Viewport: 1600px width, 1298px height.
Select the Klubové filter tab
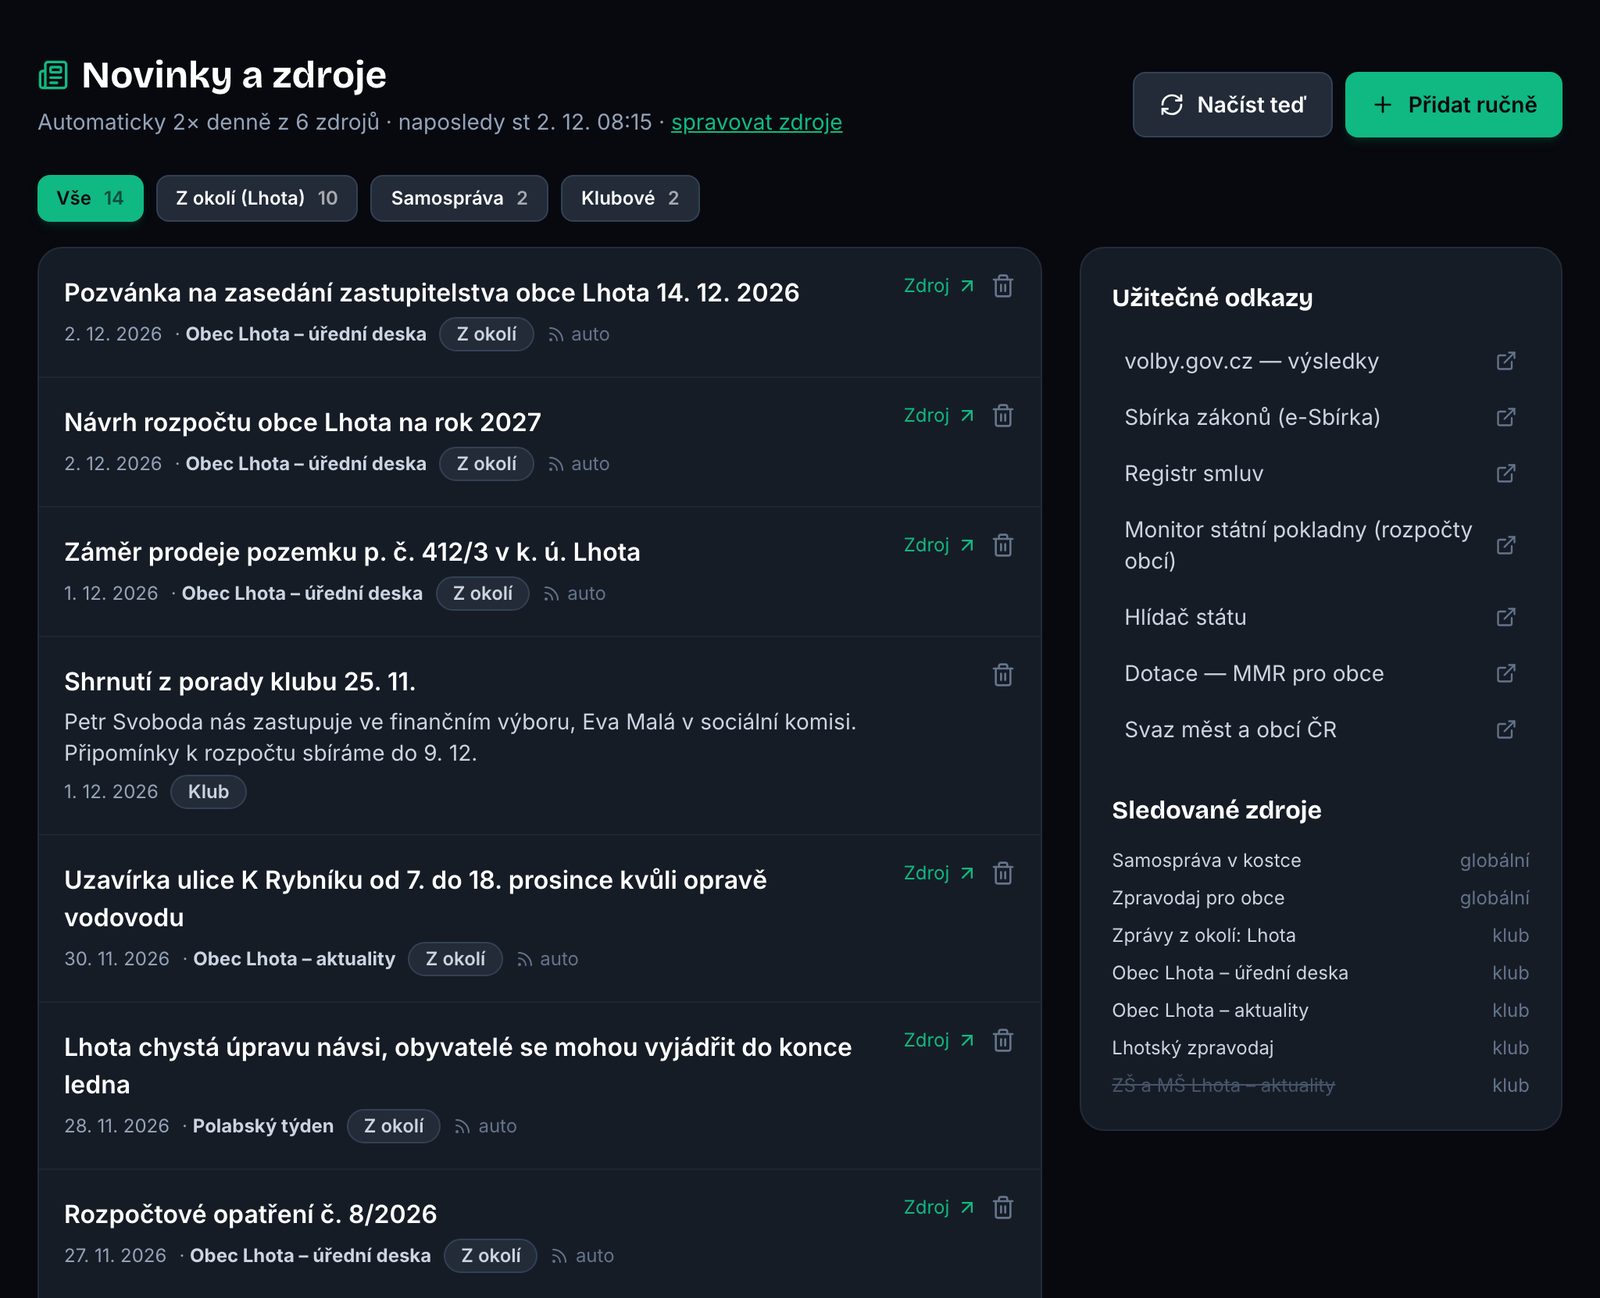(630, 198)
